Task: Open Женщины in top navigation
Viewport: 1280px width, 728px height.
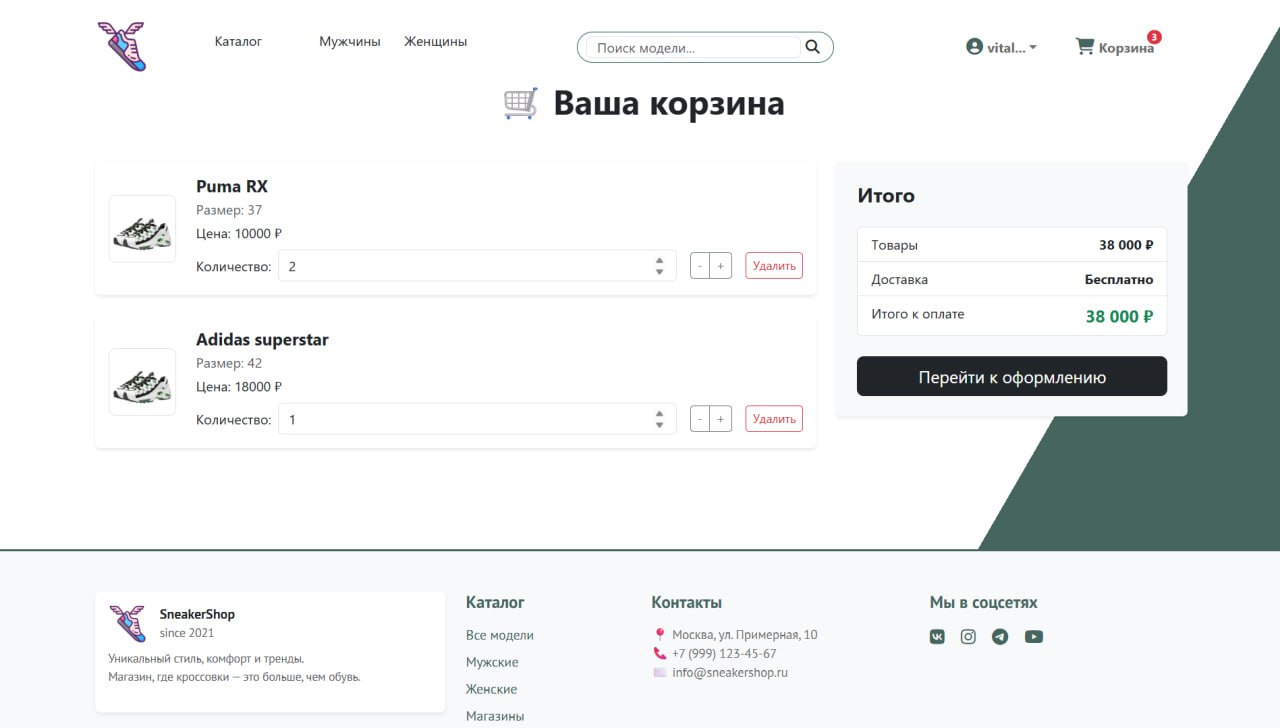Action: click(436, 42)
